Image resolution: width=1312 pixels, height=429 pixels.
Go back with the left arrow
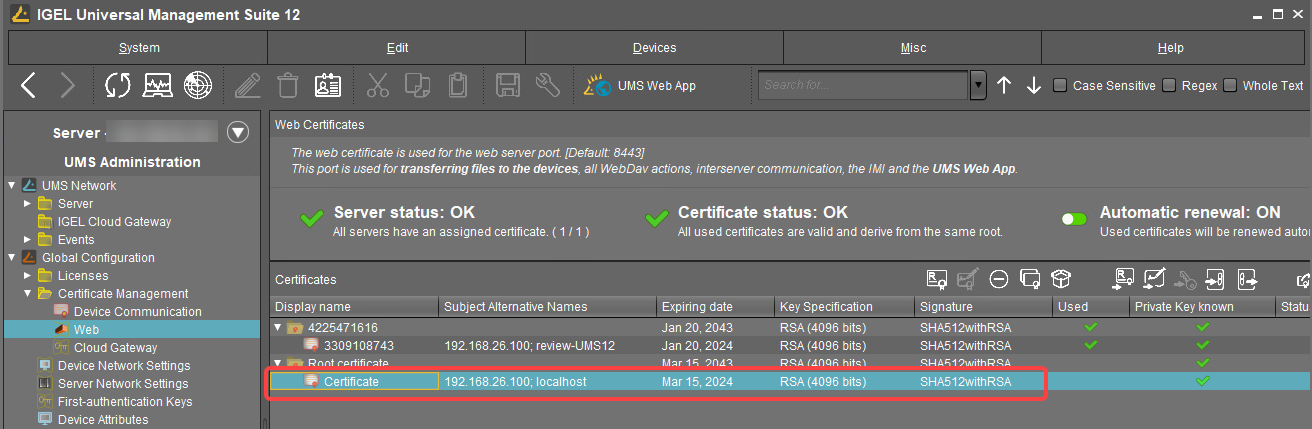(x=29, y=86)
